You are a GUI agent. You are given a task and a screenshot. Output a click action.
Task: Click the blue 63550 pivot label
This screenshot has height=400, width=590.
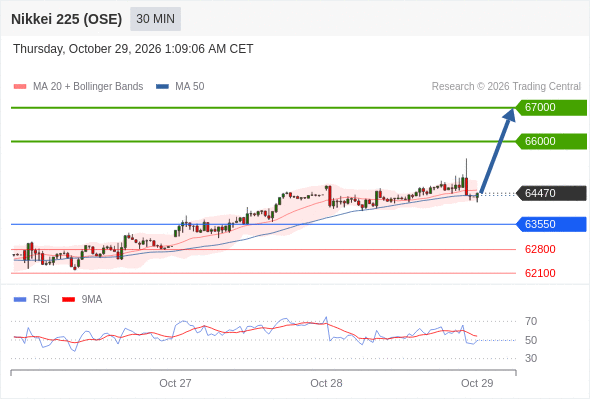[551, 224]
